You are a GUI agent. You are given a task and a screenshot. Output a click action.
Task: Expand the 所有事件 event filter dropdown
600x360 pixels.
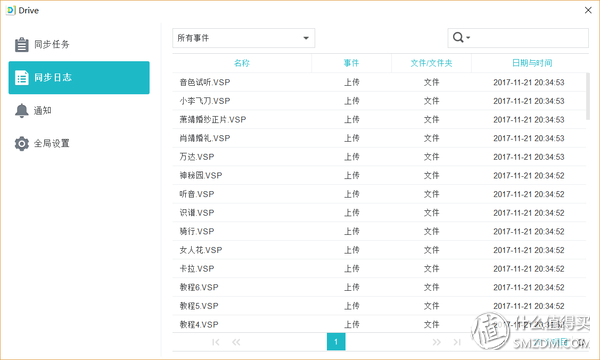[x=244, y=38]
